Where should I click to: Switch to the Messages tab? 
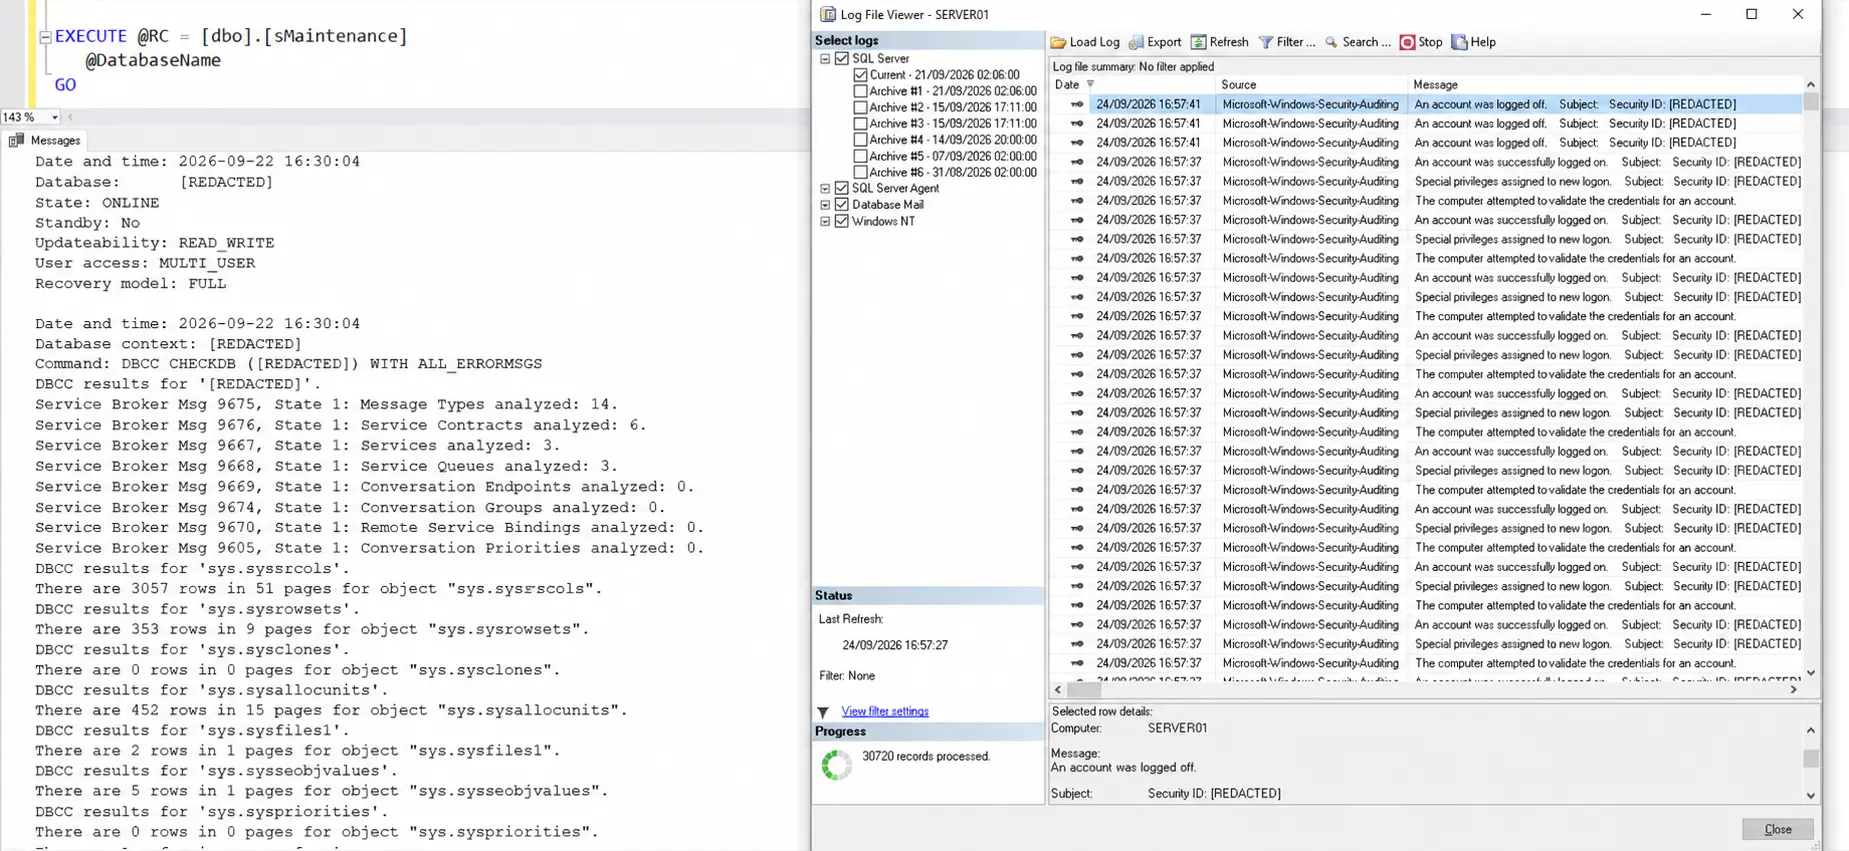44,141
